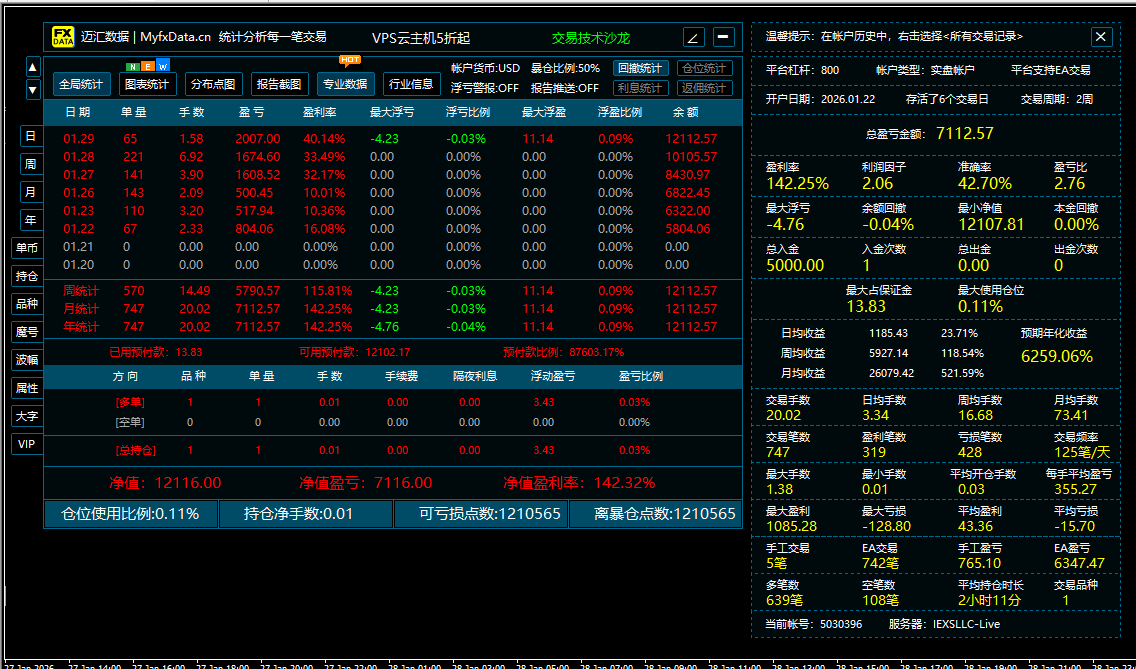Click the 净值盈利率 142.32% text
This screenshot has height=669, width=1136.
click(580, 483)
